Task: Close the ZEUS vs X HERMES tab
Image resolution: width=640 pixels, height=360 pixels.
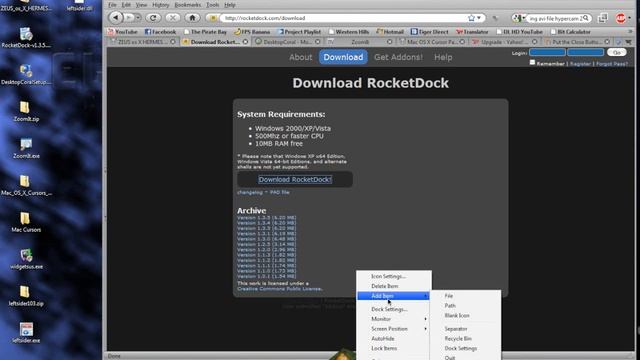Action: 173,42
